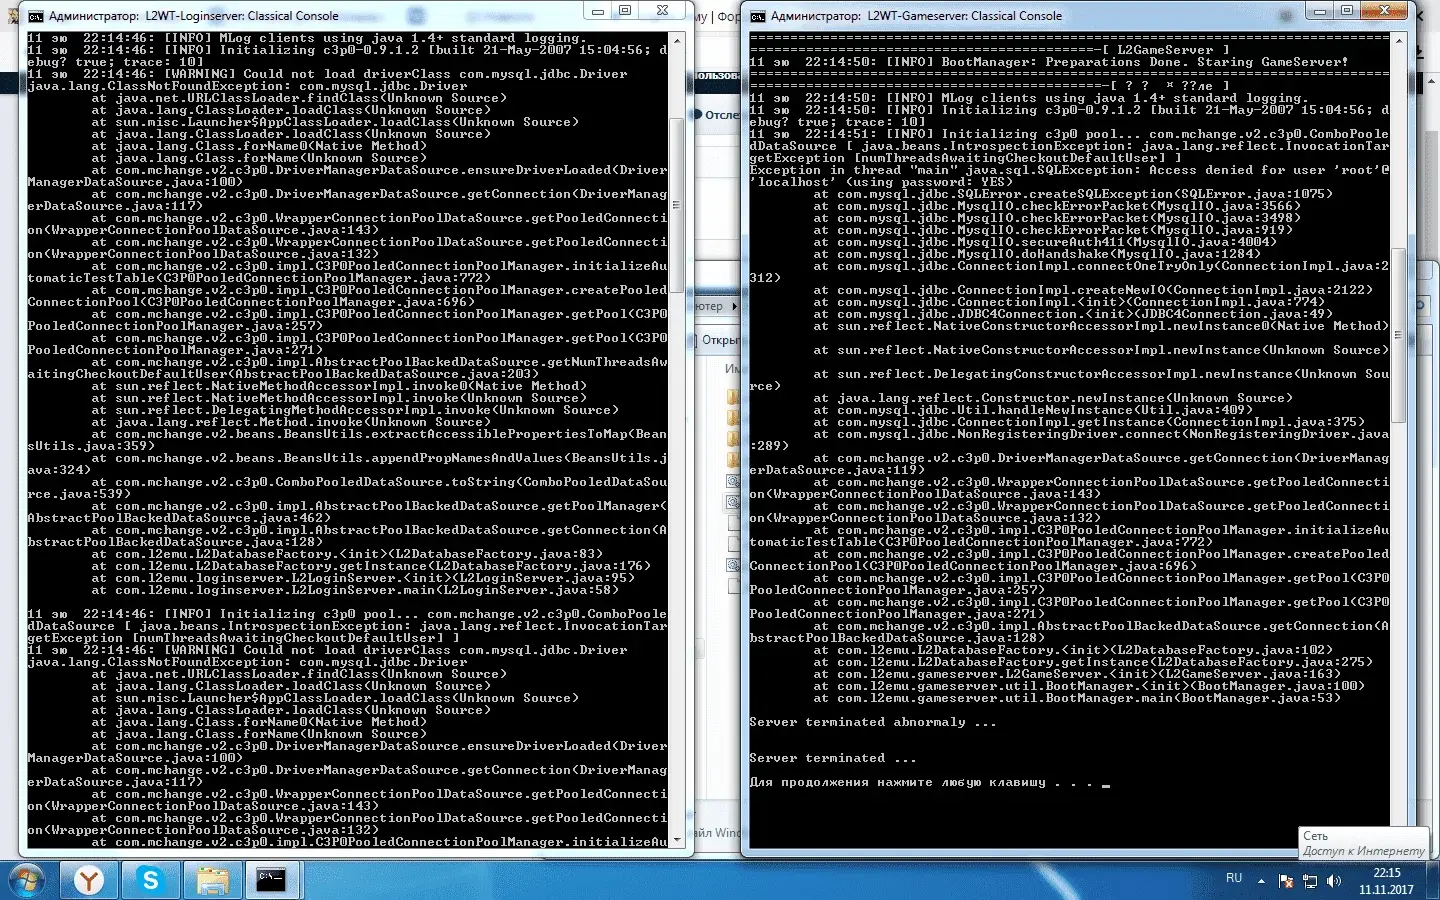The height and width of the screenshot is (900, 1440).
Task: Minimize the L2WT-Gameserver console window
Action: tap(1320, 10)
